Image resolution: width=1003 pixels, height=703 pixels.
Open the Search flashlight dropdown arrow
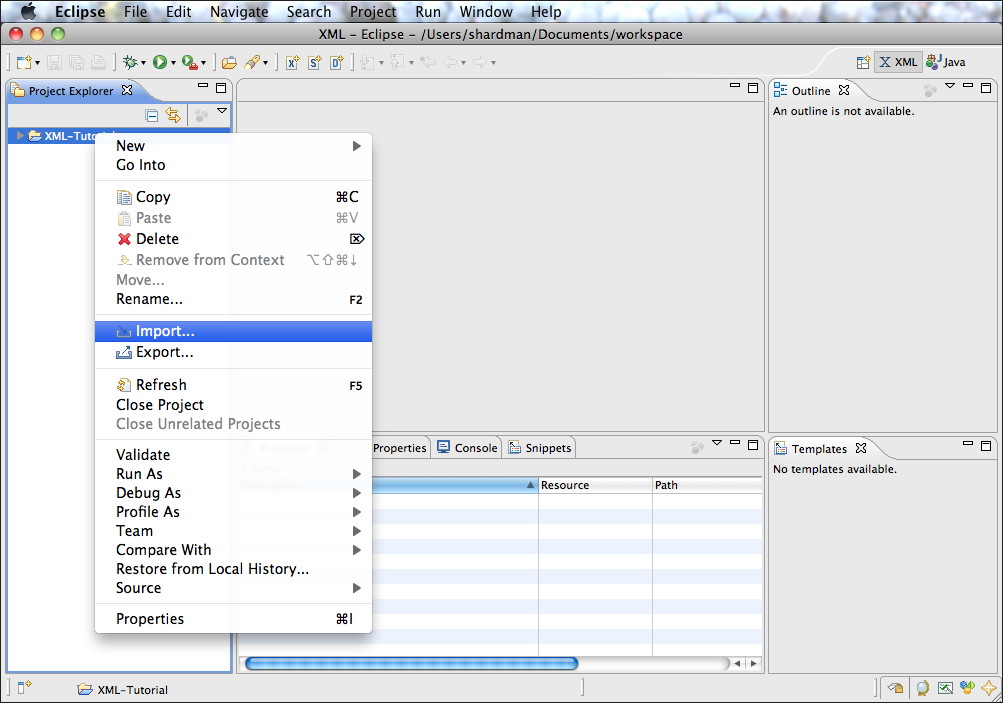point(265,63)
